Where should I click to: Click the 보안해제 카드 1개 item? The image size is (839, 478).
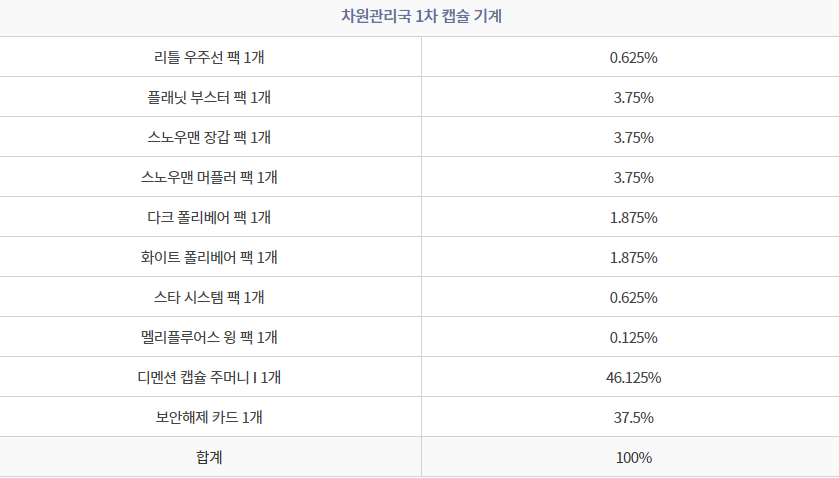[209, 417]
